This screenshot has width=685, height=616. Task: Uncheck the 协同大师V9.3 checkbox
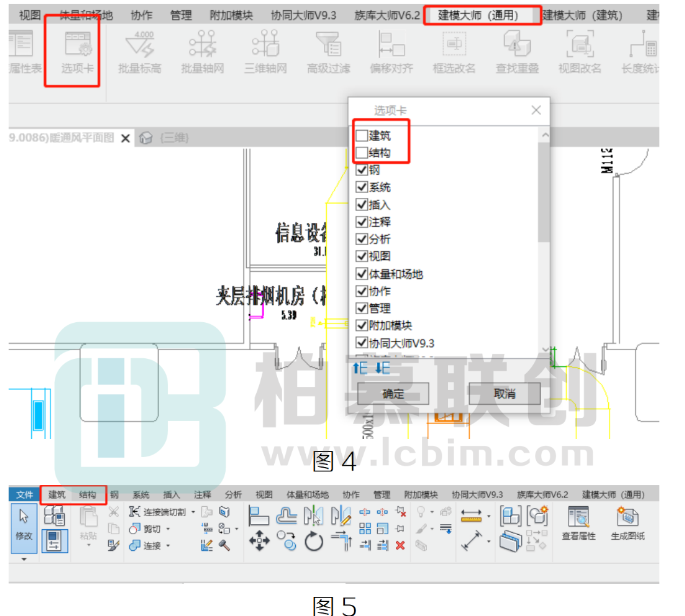(361, 343)
